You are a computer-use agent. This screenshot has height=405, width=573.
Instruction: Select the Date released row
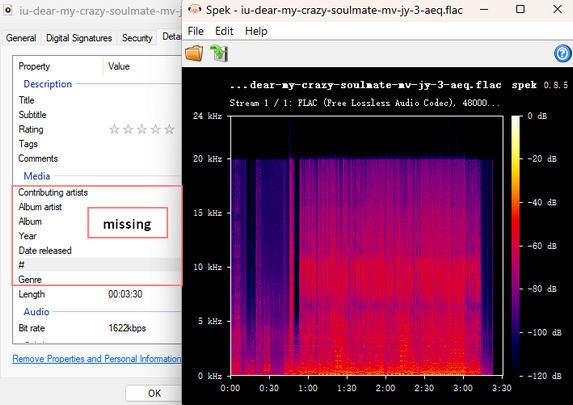[x=97, y=251]
